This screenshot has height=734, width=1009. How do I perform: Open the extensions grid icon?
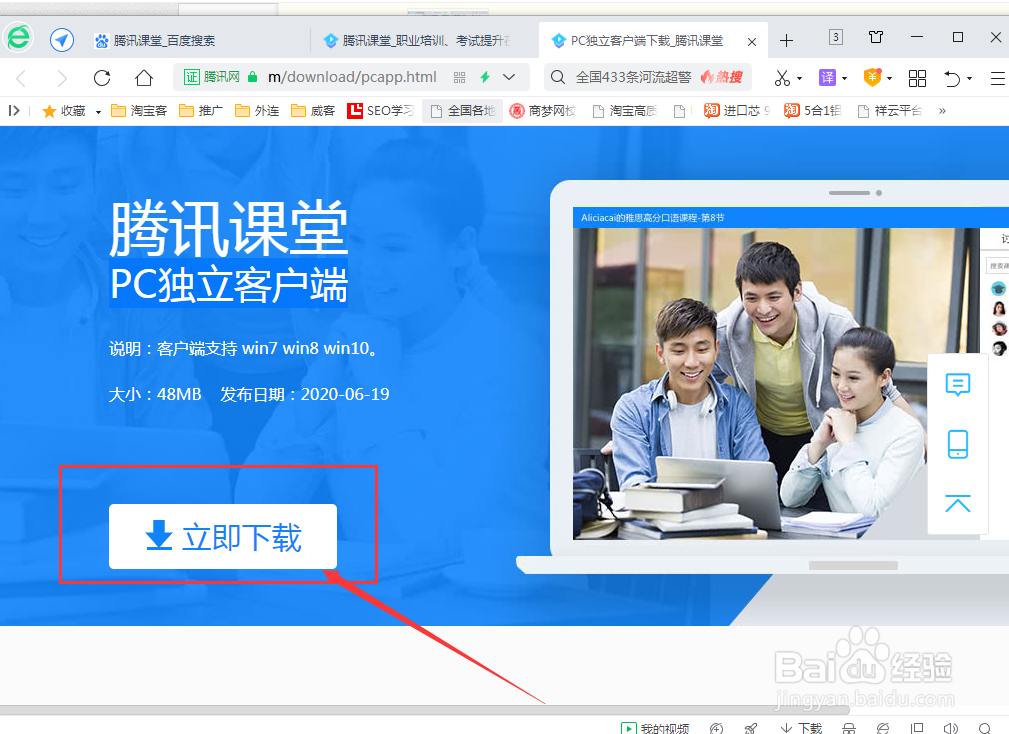tap(917, 78)
